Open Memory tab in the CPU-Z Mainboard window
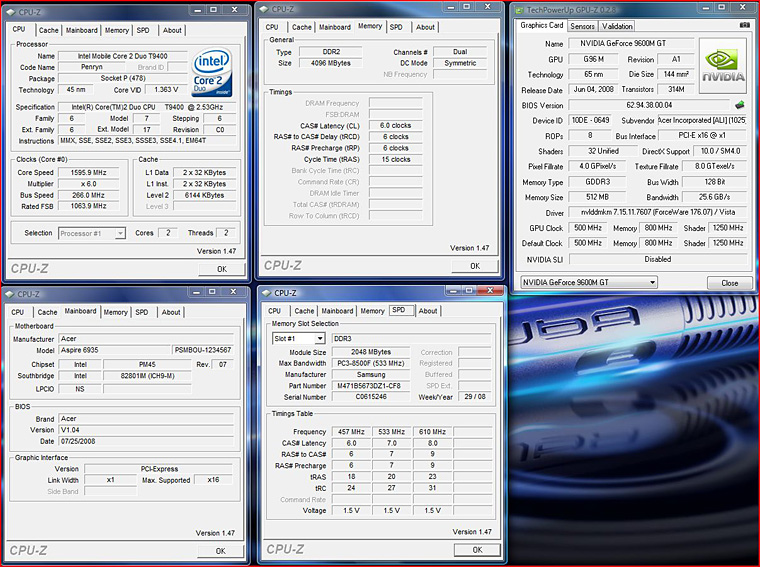The height and width of the screenshot is (567, 760). click(x=115, y=312)
